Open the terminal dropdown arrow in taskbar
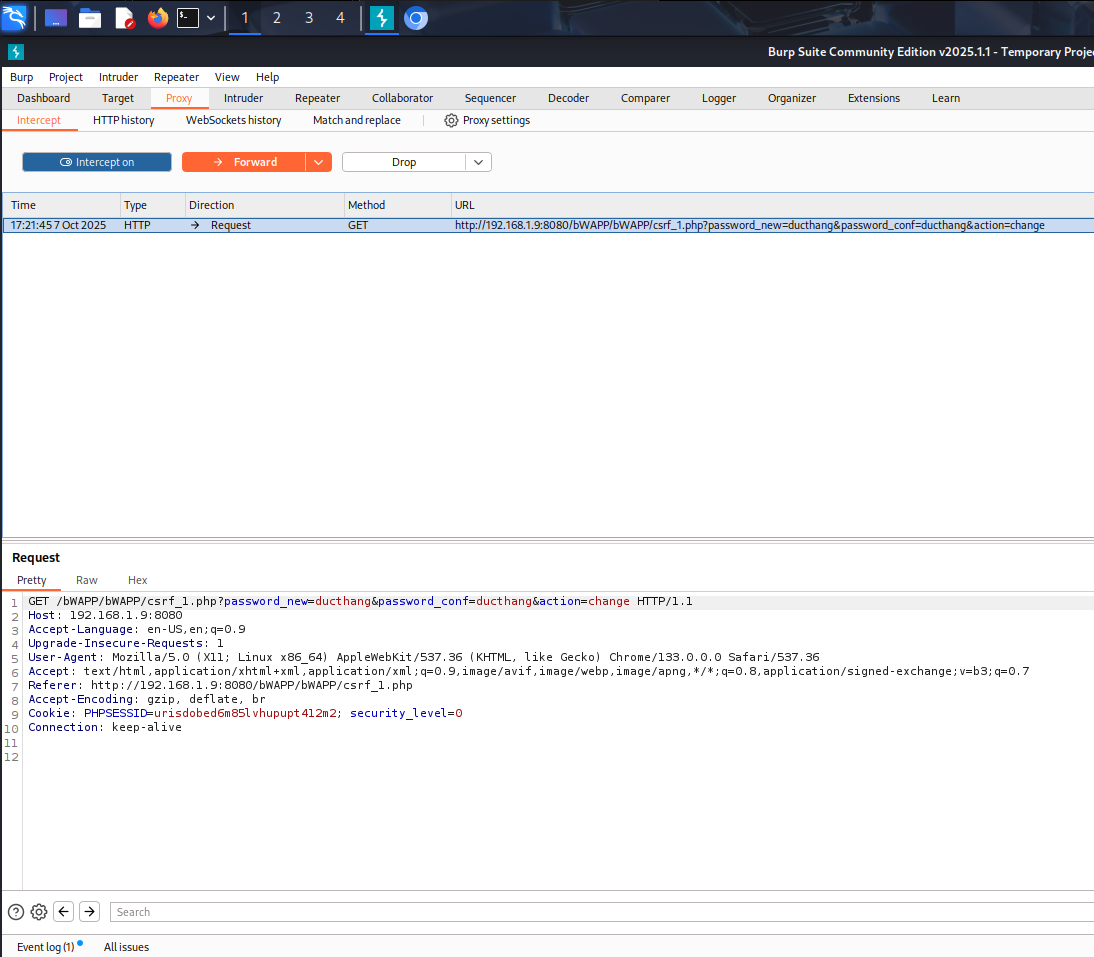The image size is (1094, 957). coord(211,18)
